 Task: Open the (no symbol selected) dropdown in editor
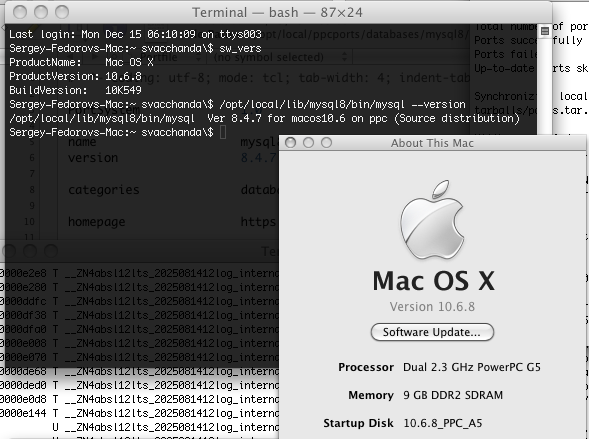(x=280, y=57)
